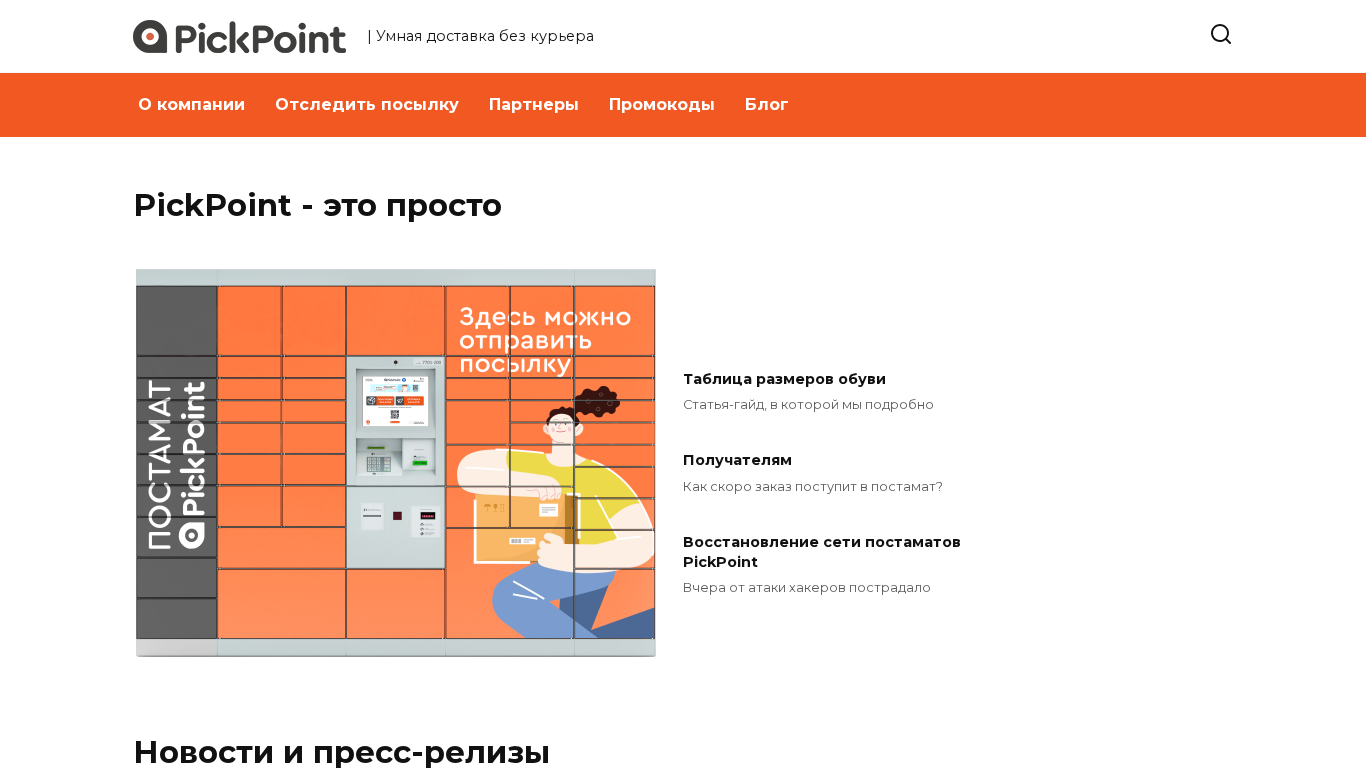Open the "Получателям" article link
This screenshot has height=768, width=1366.
click(x=737, y=460)
